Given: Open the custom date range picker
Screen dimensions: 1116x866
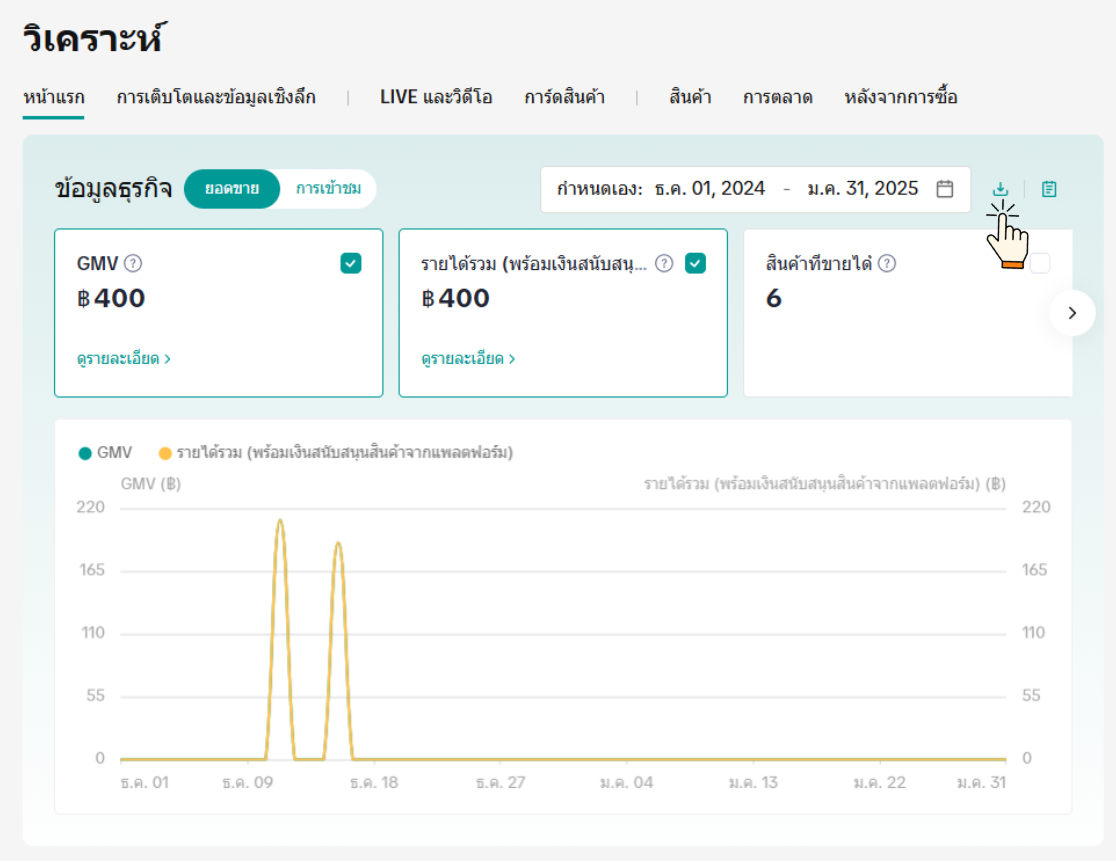Looking at the screenshot, I should [x=755, y=189].
